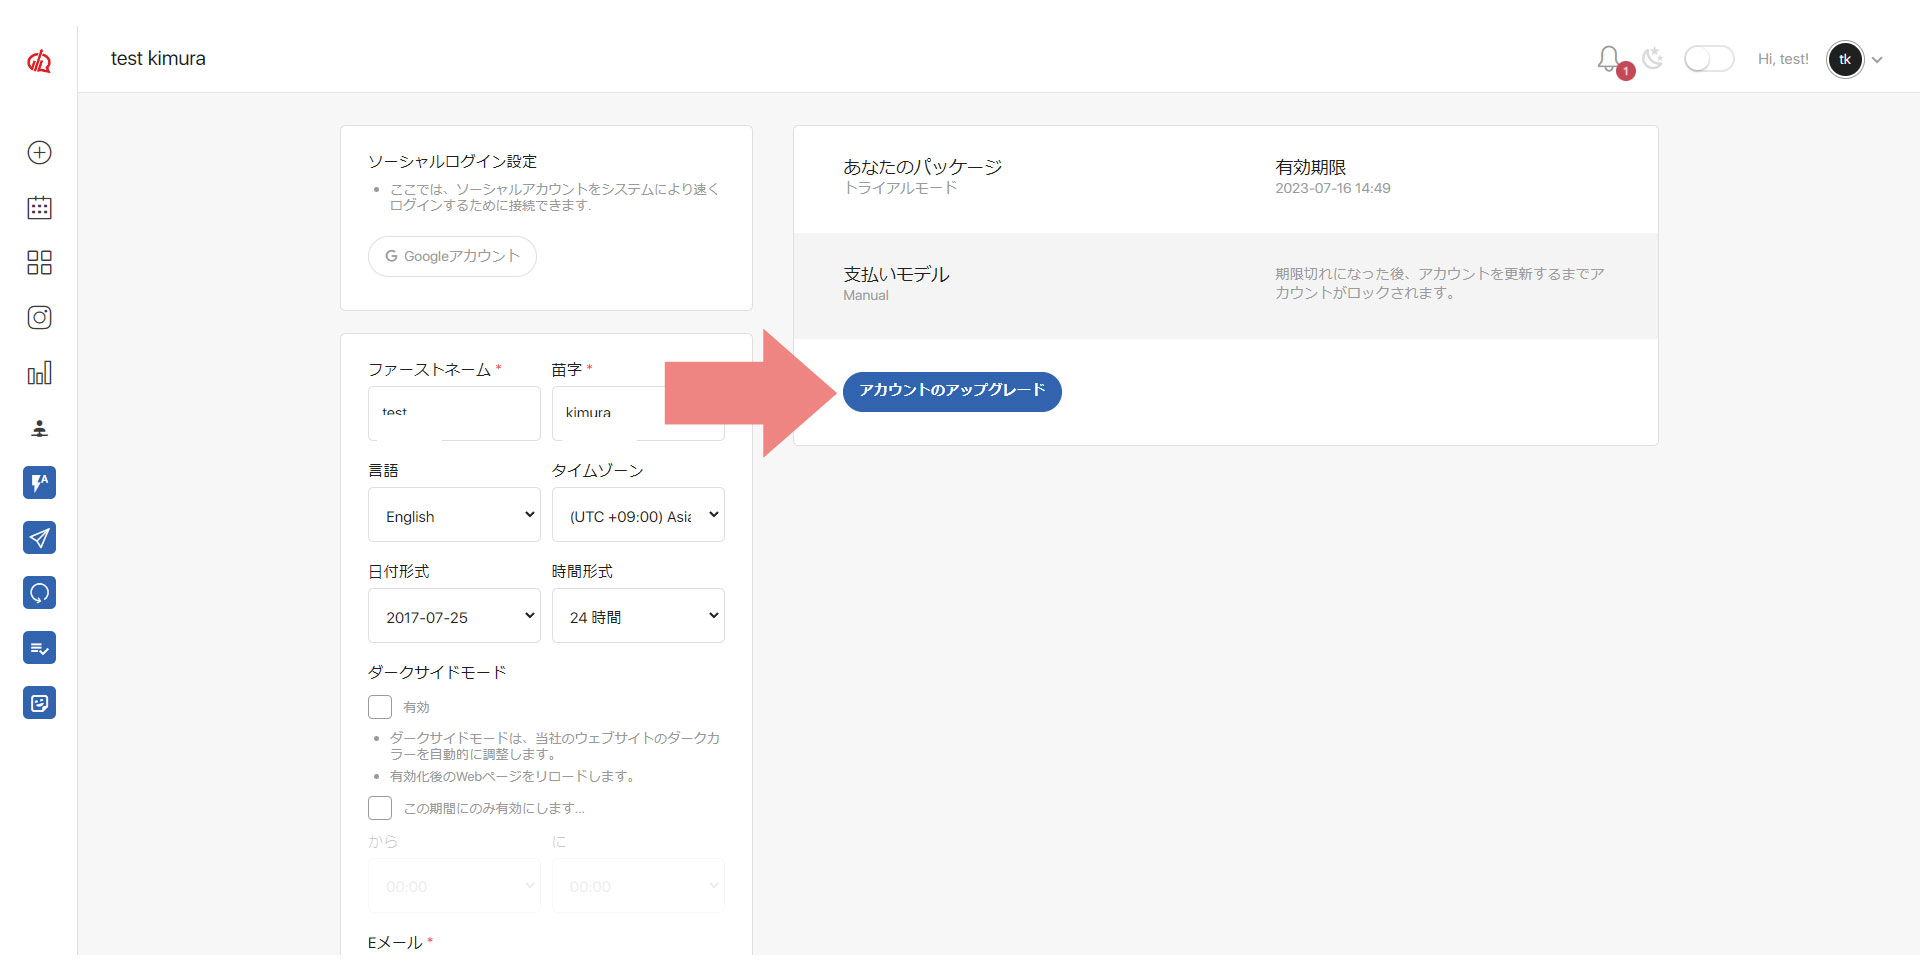The width and height of the screenshot is (1920, 973).
Task: Open the date format dropdown 2017-07-25
Action: pos(454,617)
